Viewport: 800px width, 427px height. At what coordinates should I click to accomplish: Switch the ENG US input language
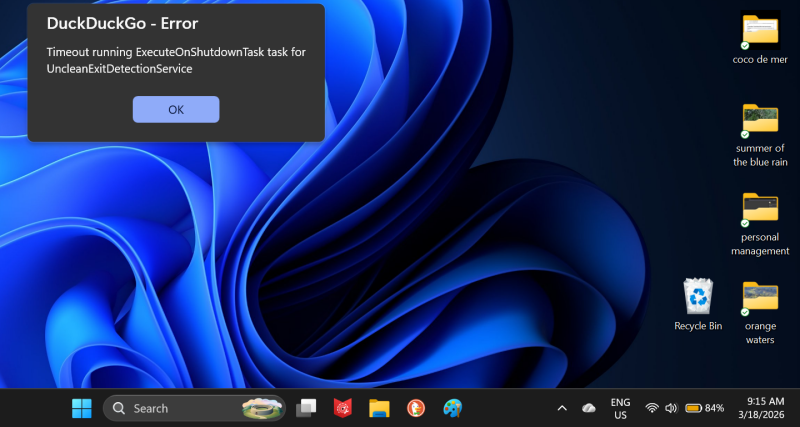coord(620,408)
